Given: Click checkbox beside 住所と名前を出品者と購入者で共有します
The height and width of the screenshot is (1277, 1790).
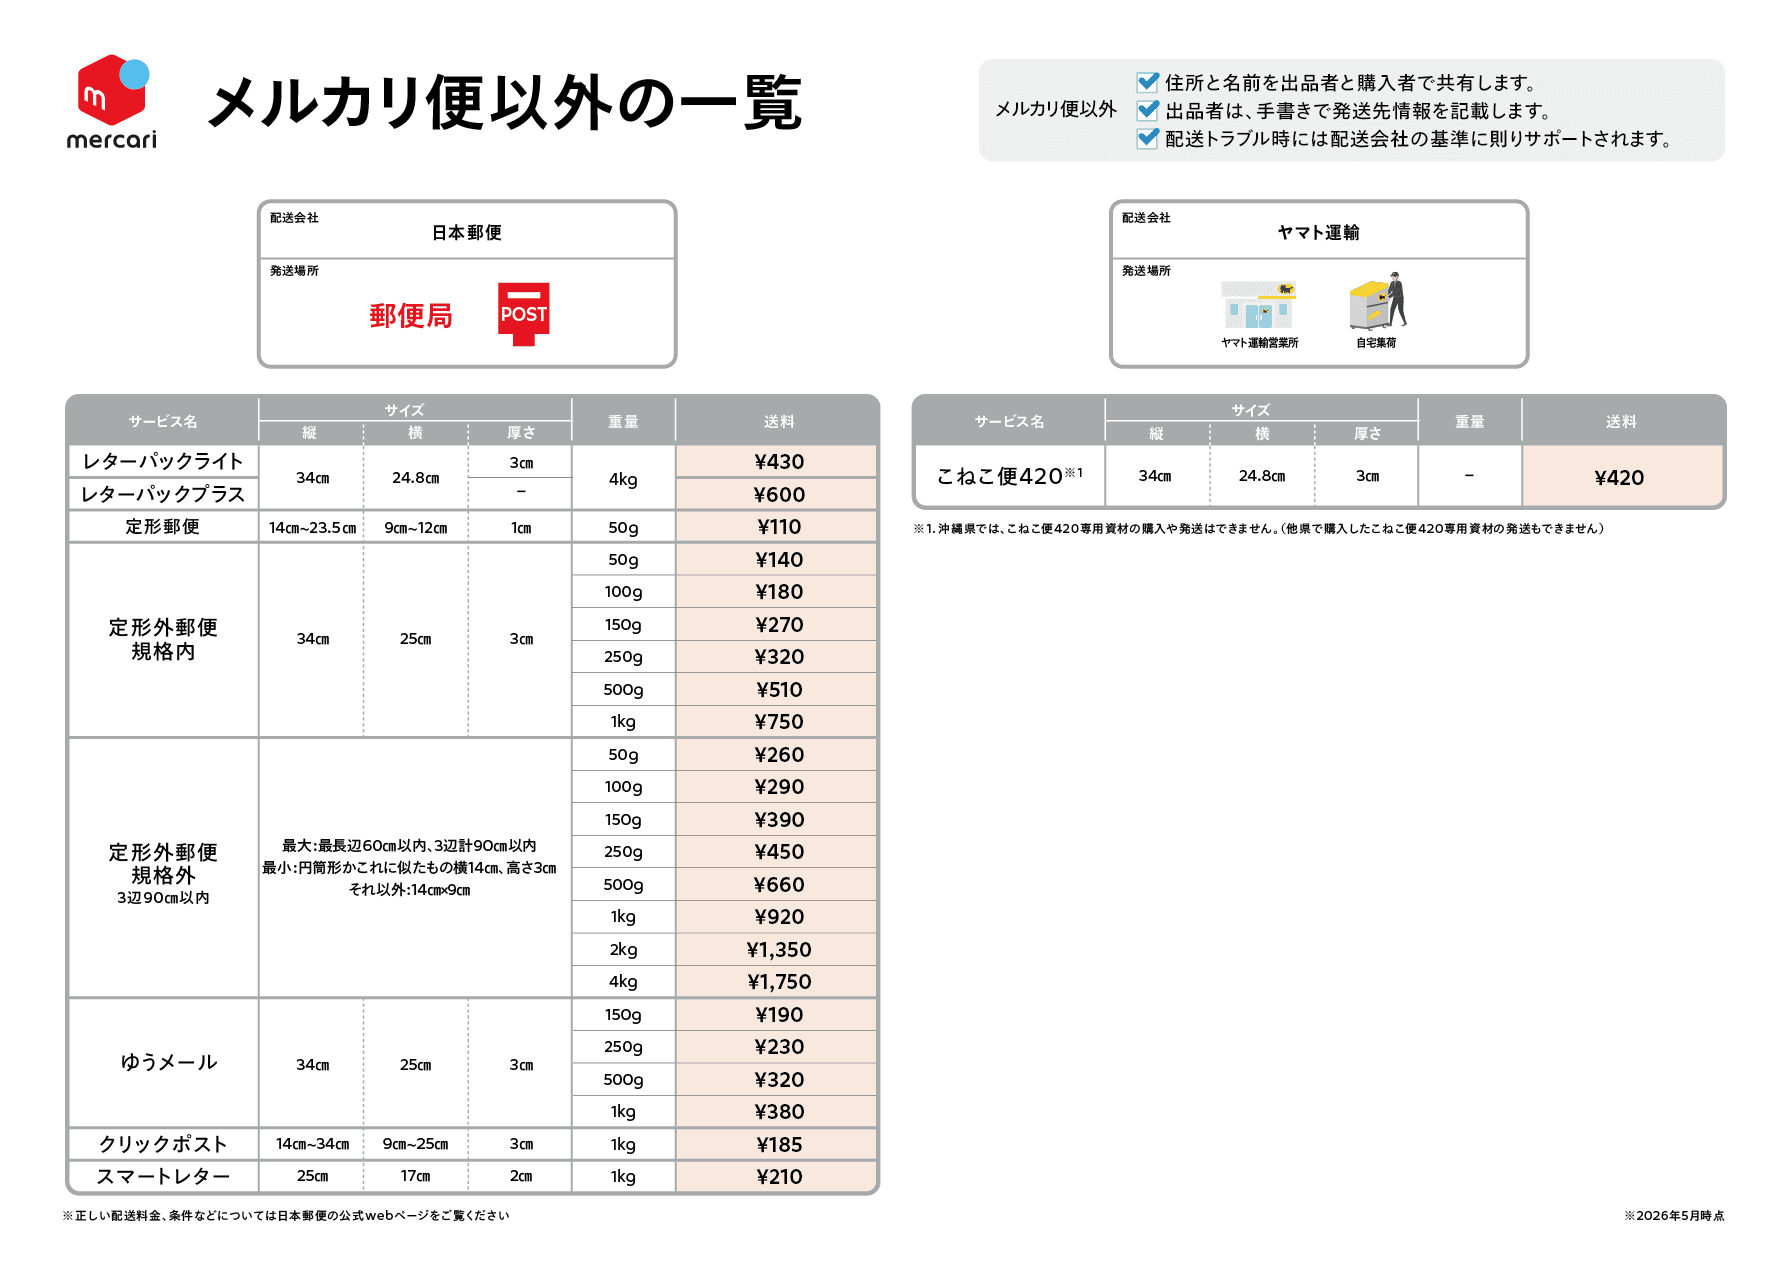Looking at the screenshot, I should [1148, 82].
